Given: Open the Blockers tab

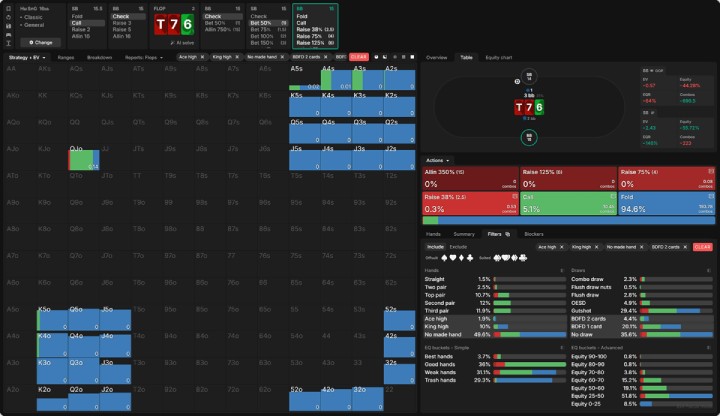Looking at the screenshot, I should 534,234.
